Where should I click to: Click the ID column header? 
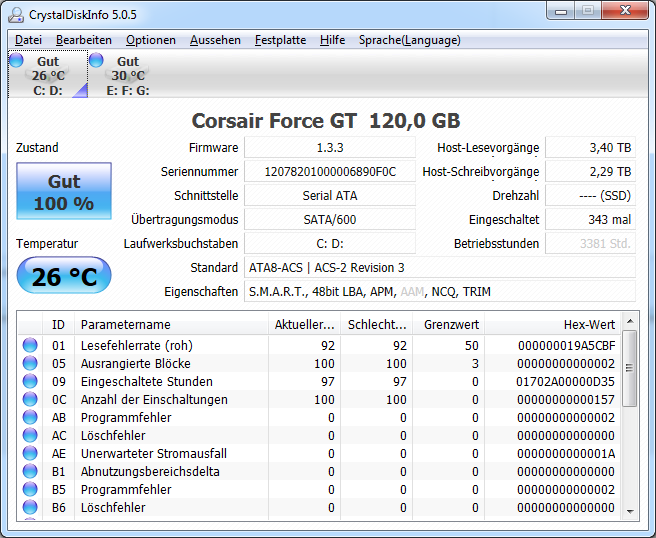tap(59, 324)
